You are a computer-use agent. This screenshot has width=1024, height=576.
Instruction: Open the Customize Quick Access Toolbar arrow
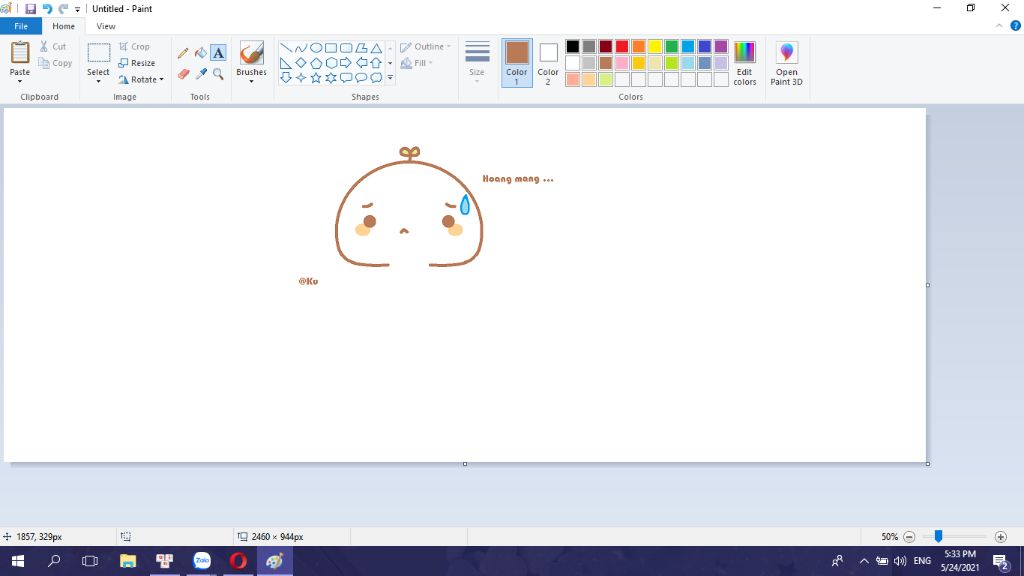pyautogui.click(x=77, y=9)
